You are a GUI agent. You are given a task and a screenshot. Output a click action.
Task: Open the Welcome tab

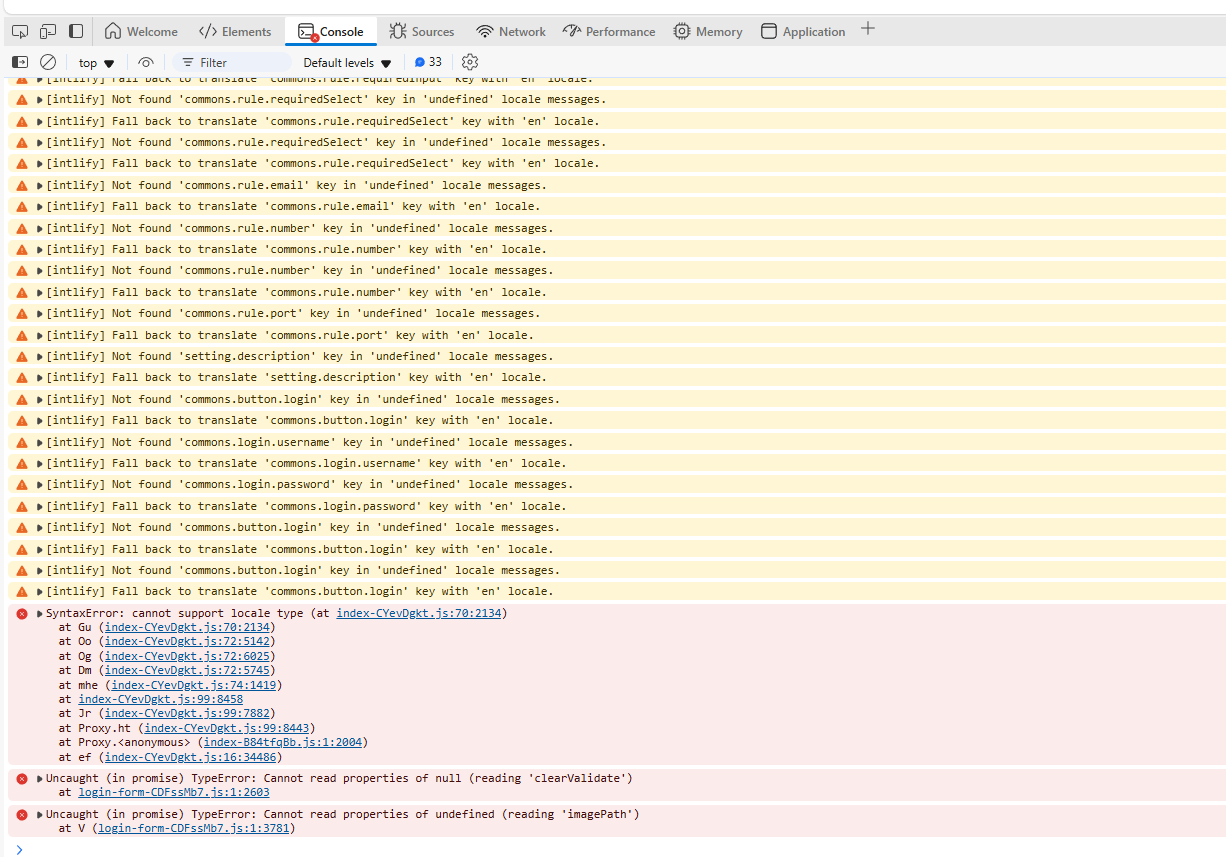pos(141,31)
